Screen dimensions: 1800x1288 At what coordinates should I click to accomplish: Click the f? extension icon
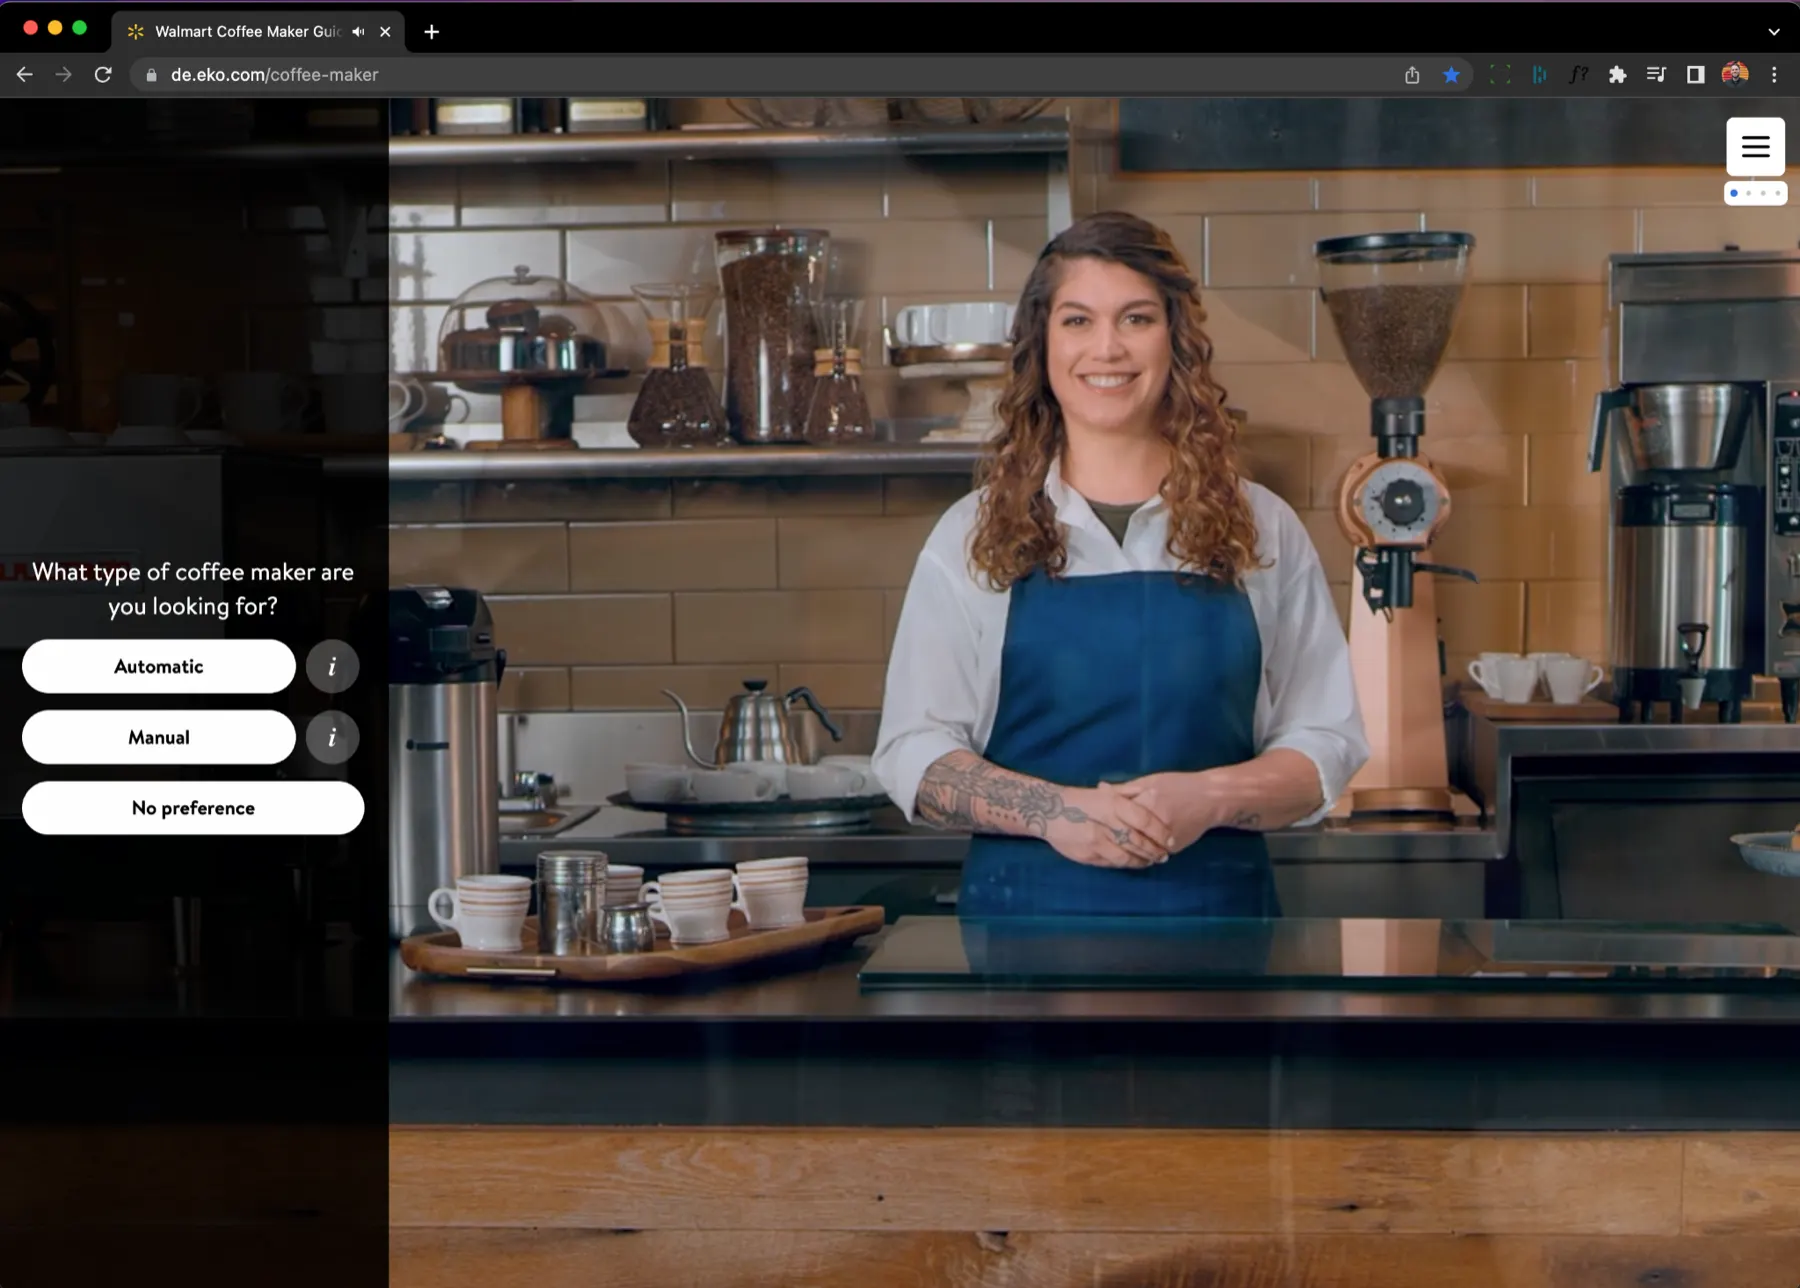click(1578, 75)
